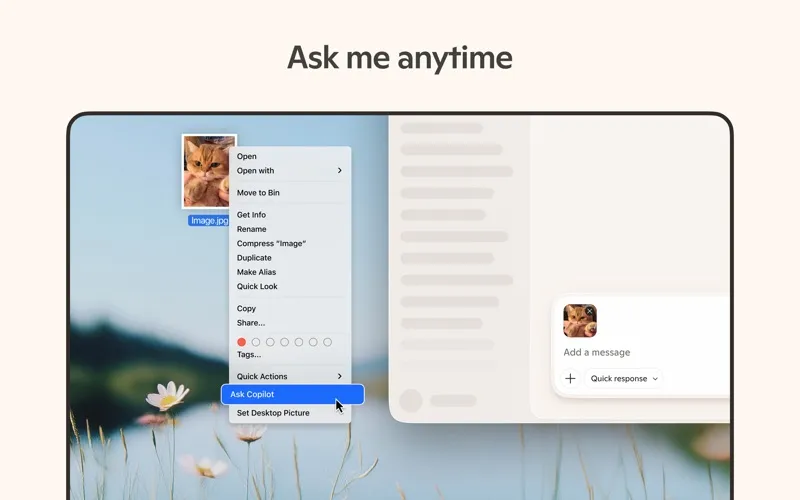Select Ask Copilot in context menu
This screenshot has height=500, width=800.
click(x=293, y=394)
